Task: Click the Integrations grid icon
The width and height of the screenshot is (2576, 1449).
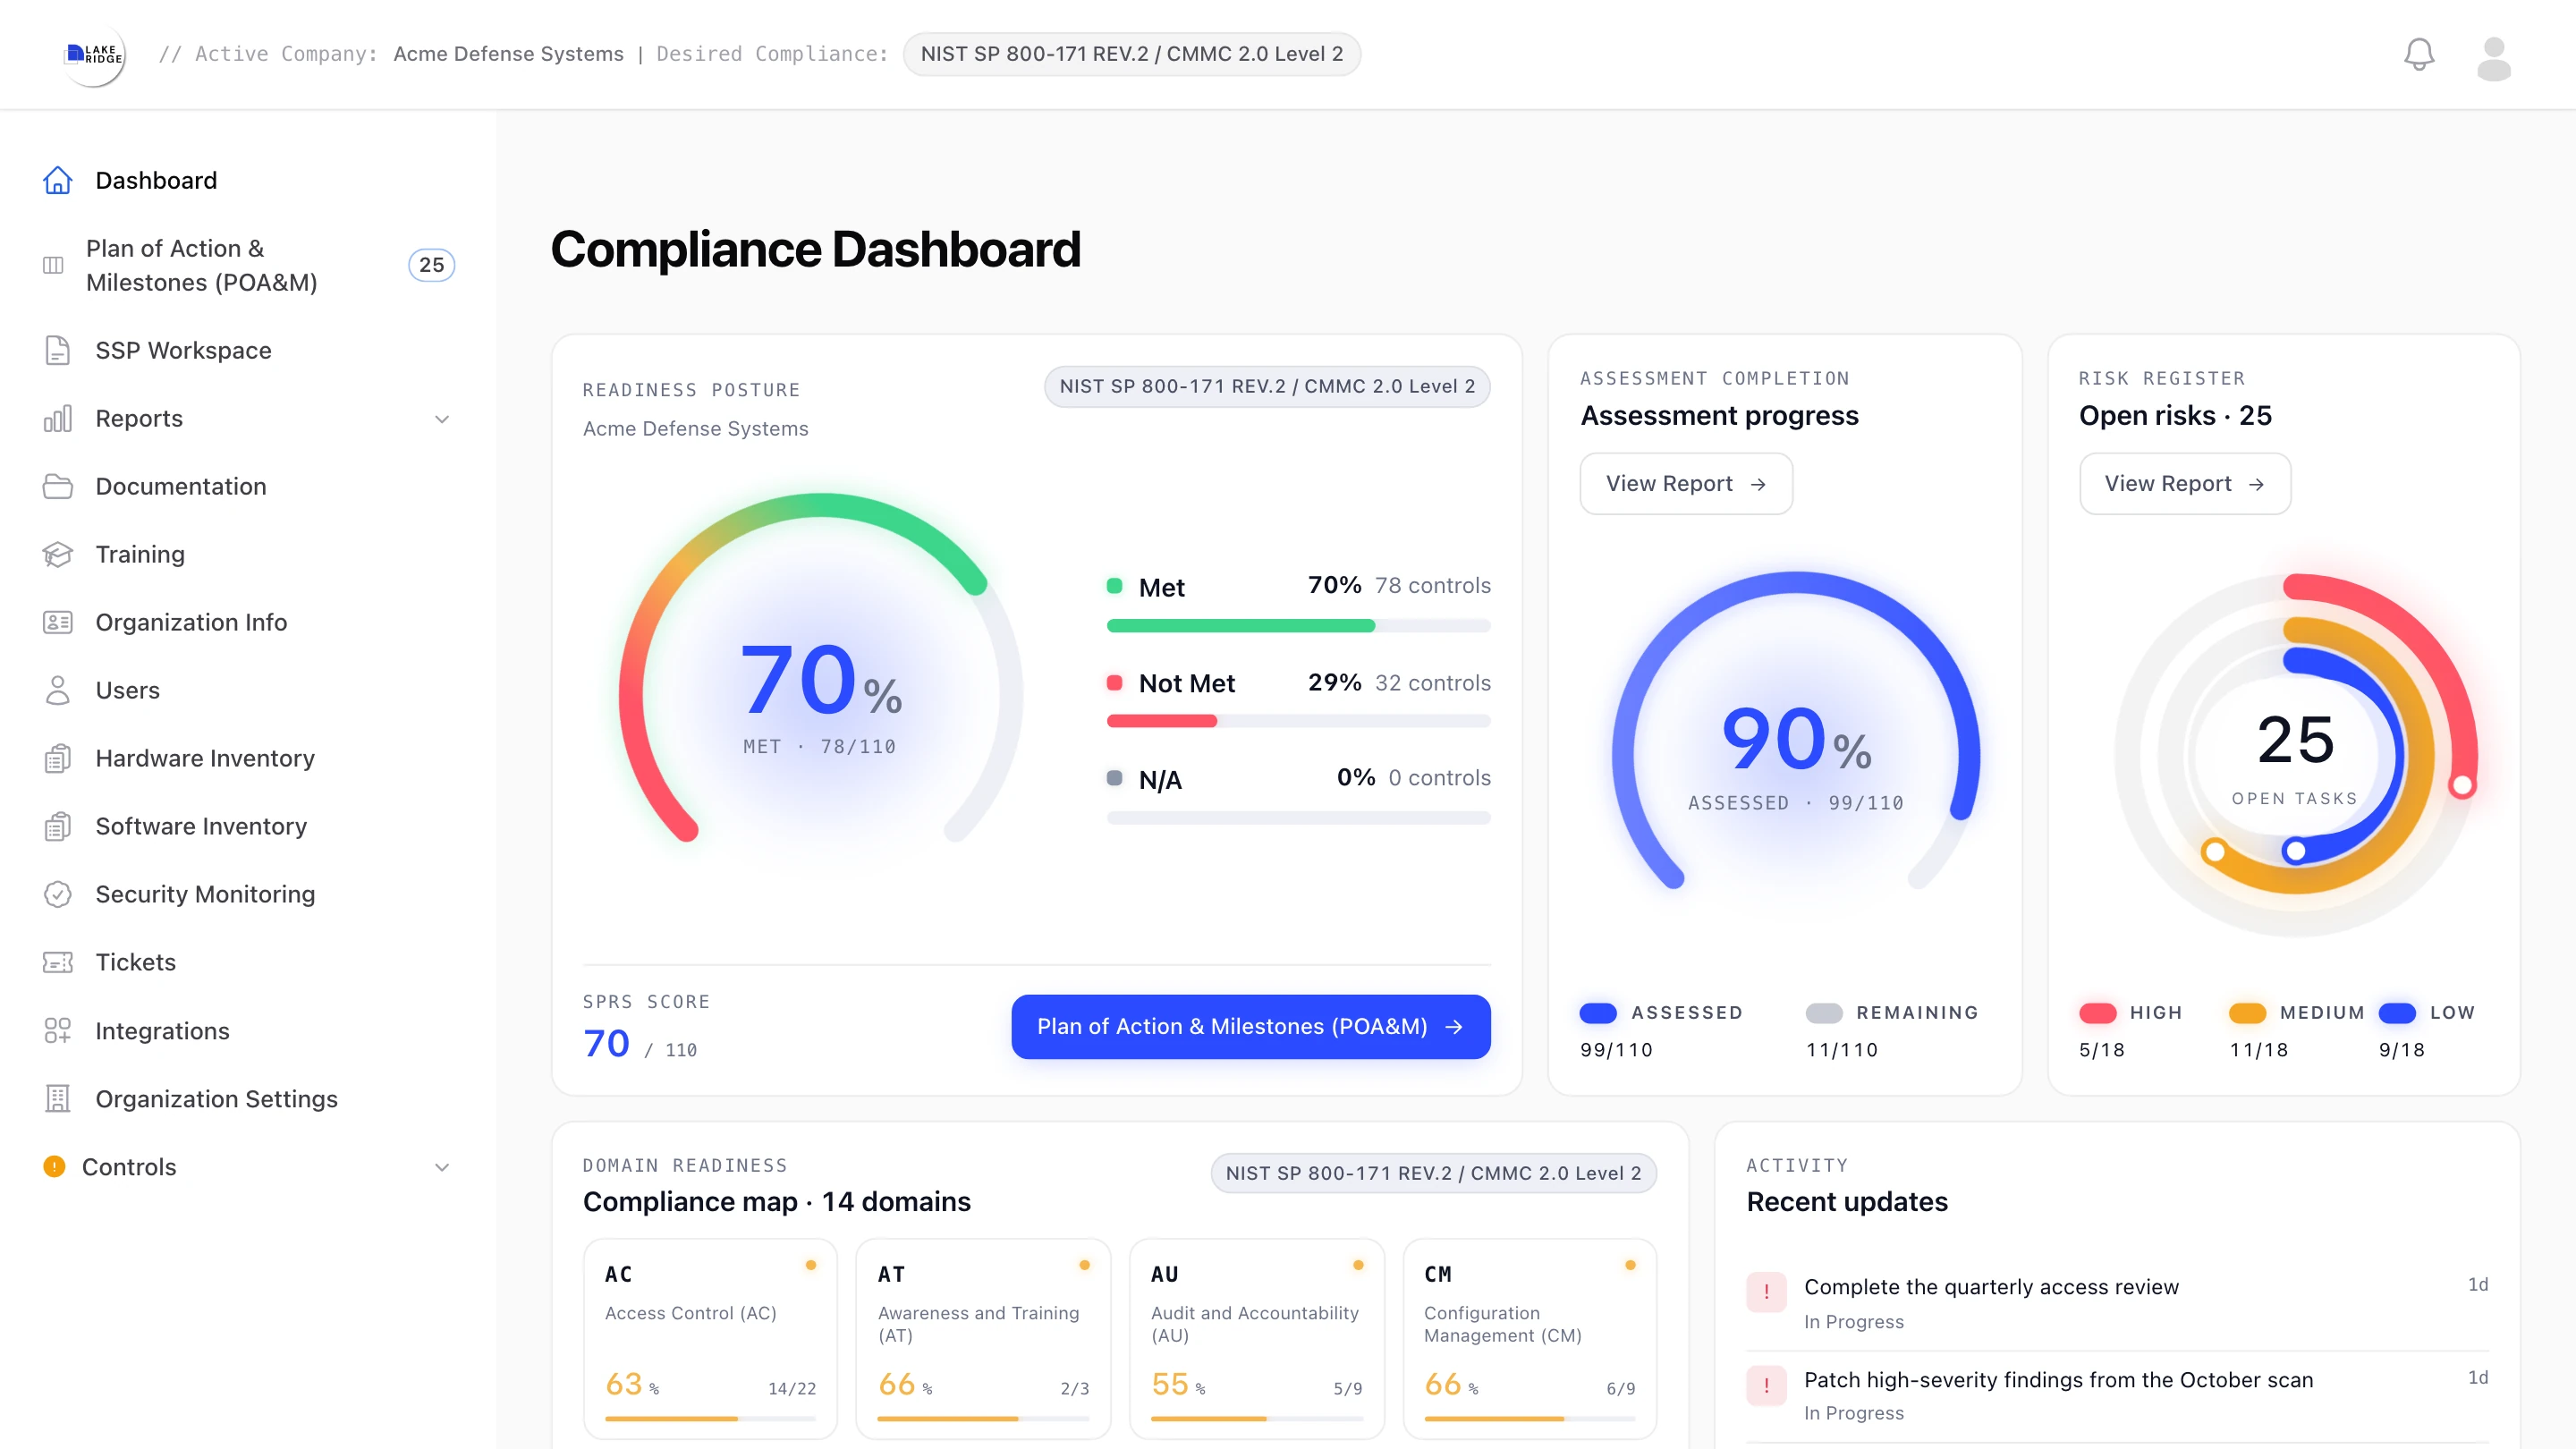Action: tap(57, 1030)
